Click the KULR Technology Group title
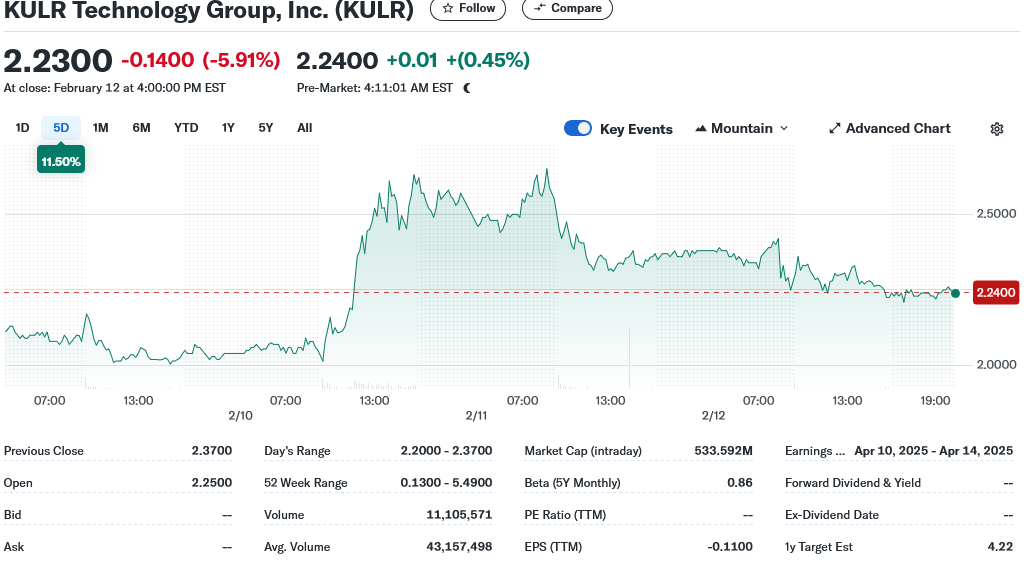This screenshot has width=1034, height=567. 208,10
